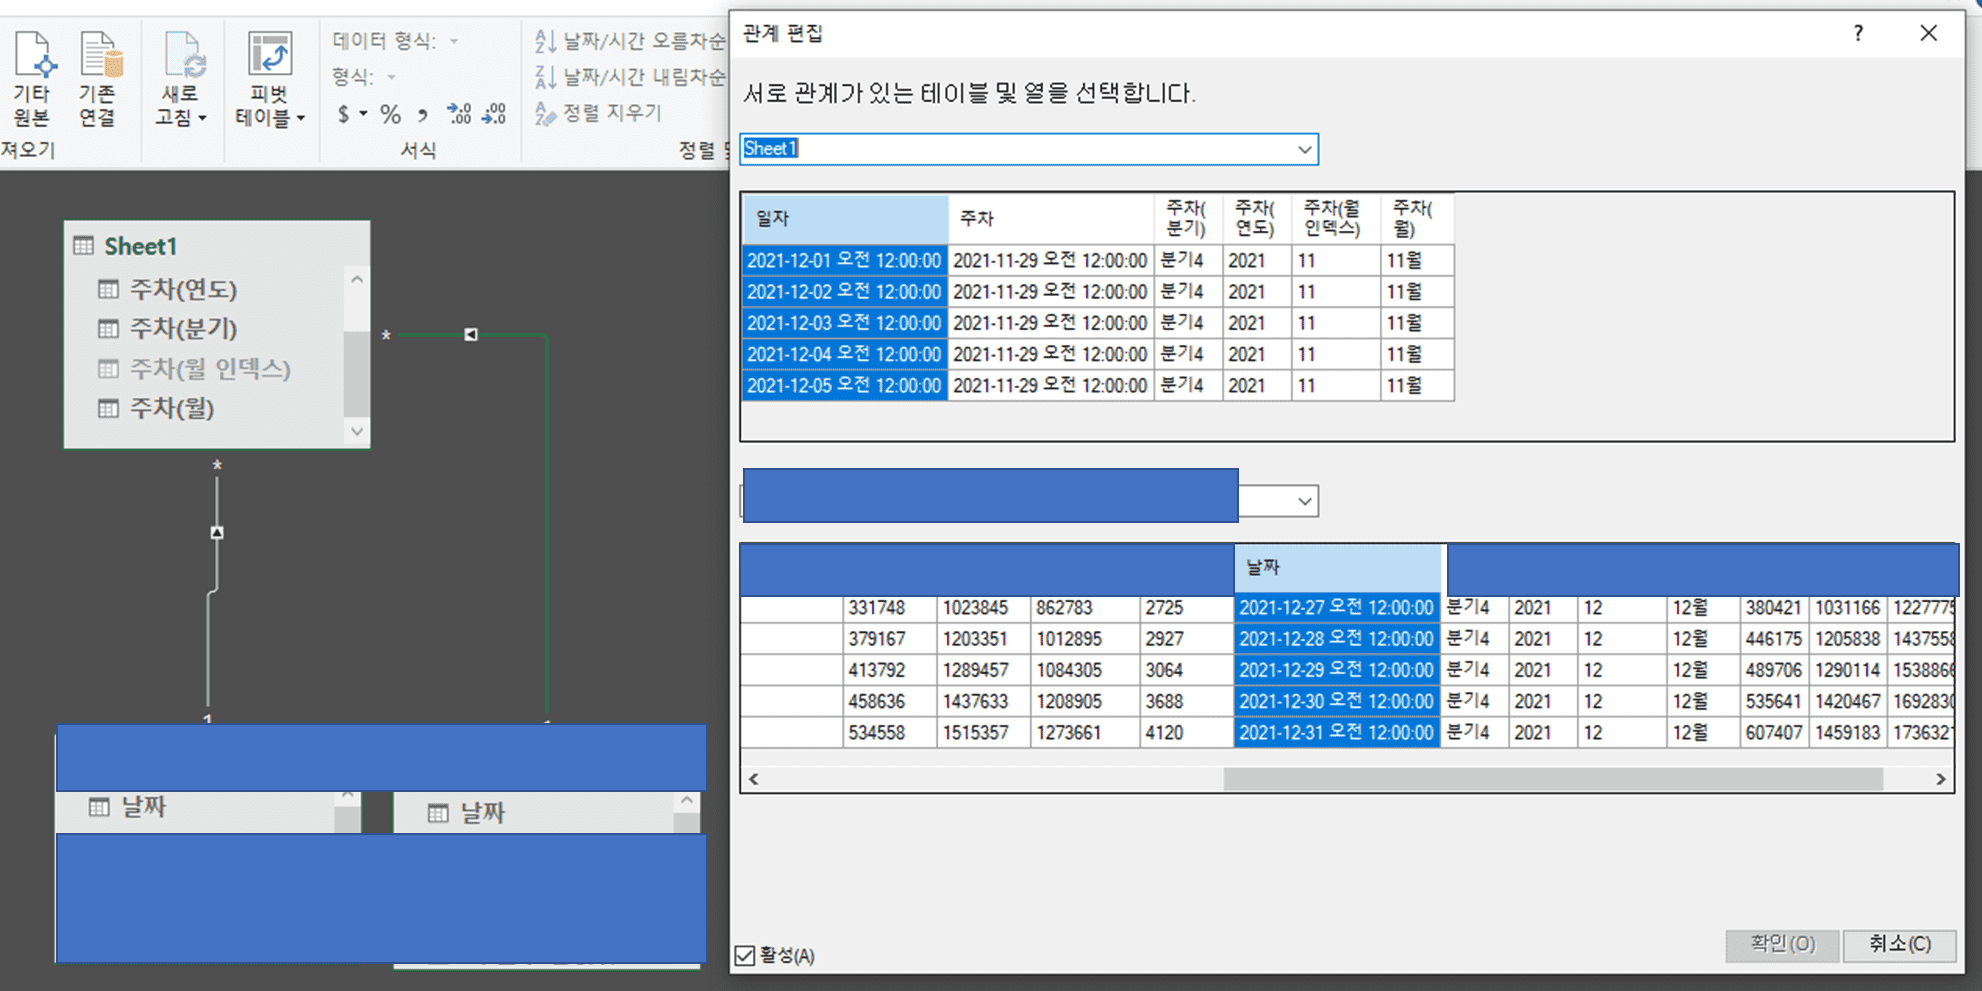1982x991 pixels.
Task: Toggle the 활성(A) checkbox
Action: 745,956
